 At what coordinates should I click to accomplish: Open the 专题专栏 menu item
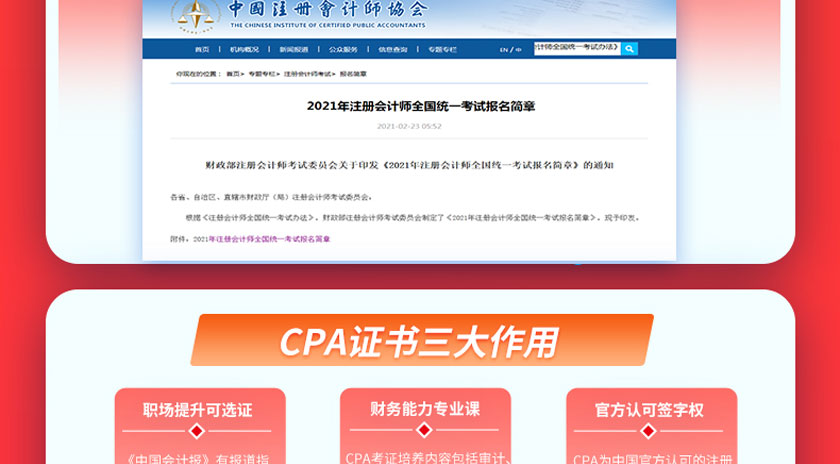point(442,49)
